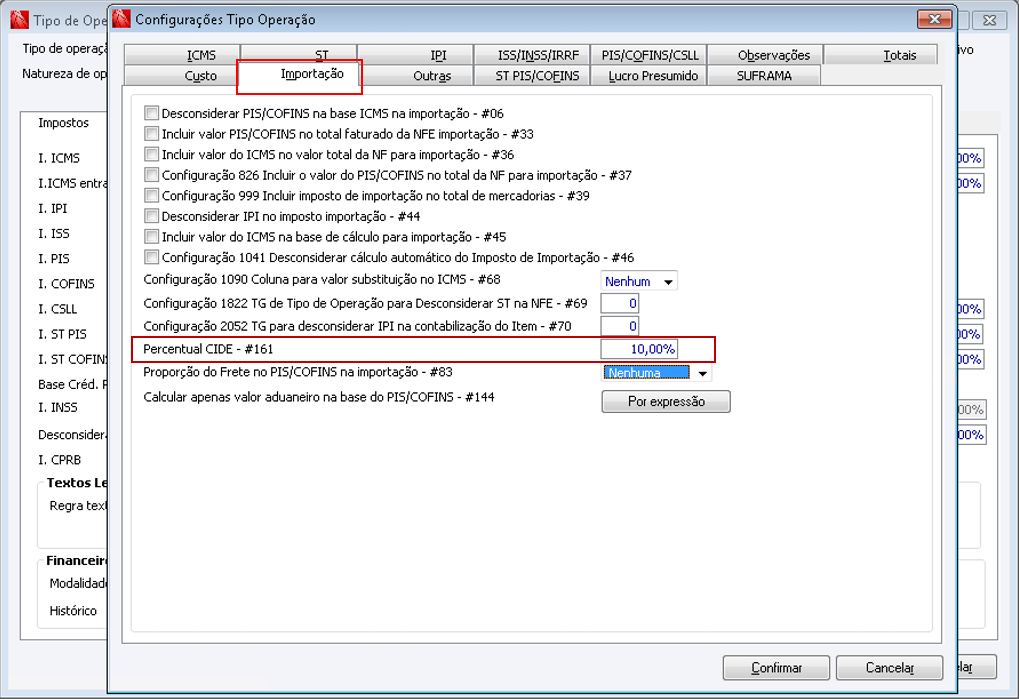Expand Proporção do Frete Nenhuma dropdown

[656, 373]
